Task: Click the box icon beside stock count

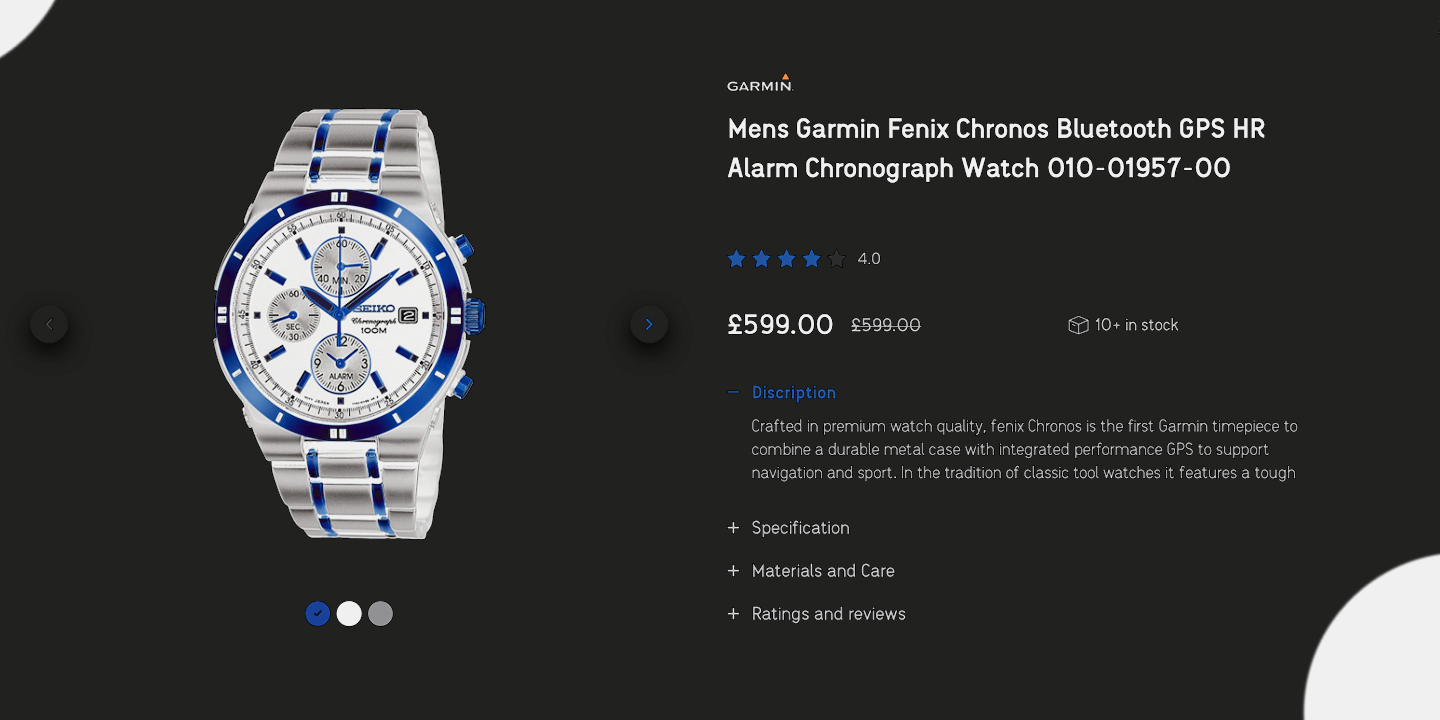Action: (x=1078, y=325)
